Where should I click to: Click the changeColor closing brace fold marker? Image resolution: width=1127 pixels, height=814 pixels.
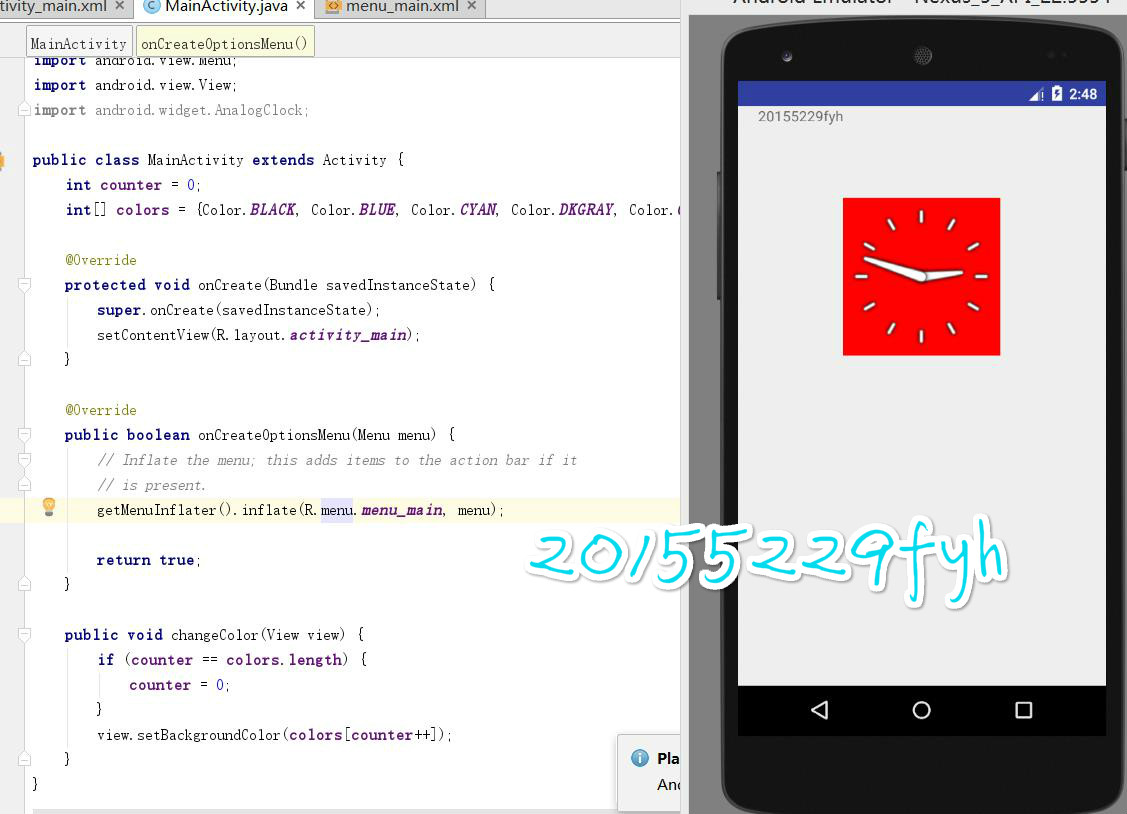point(24,759)
